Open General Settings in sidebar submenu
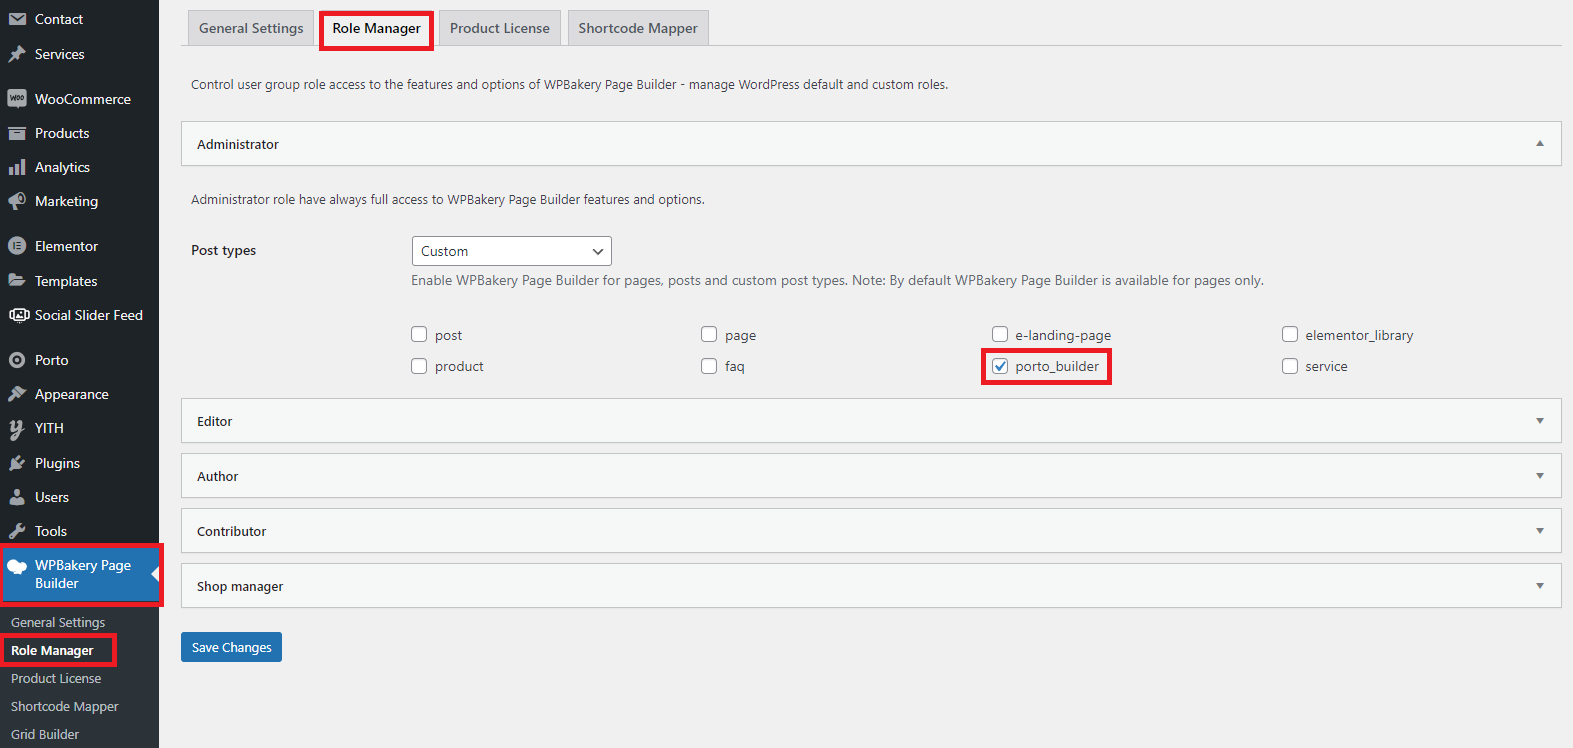Viewport: 1573px width, 748px height. pyautogui.click(x=58, y=622)
